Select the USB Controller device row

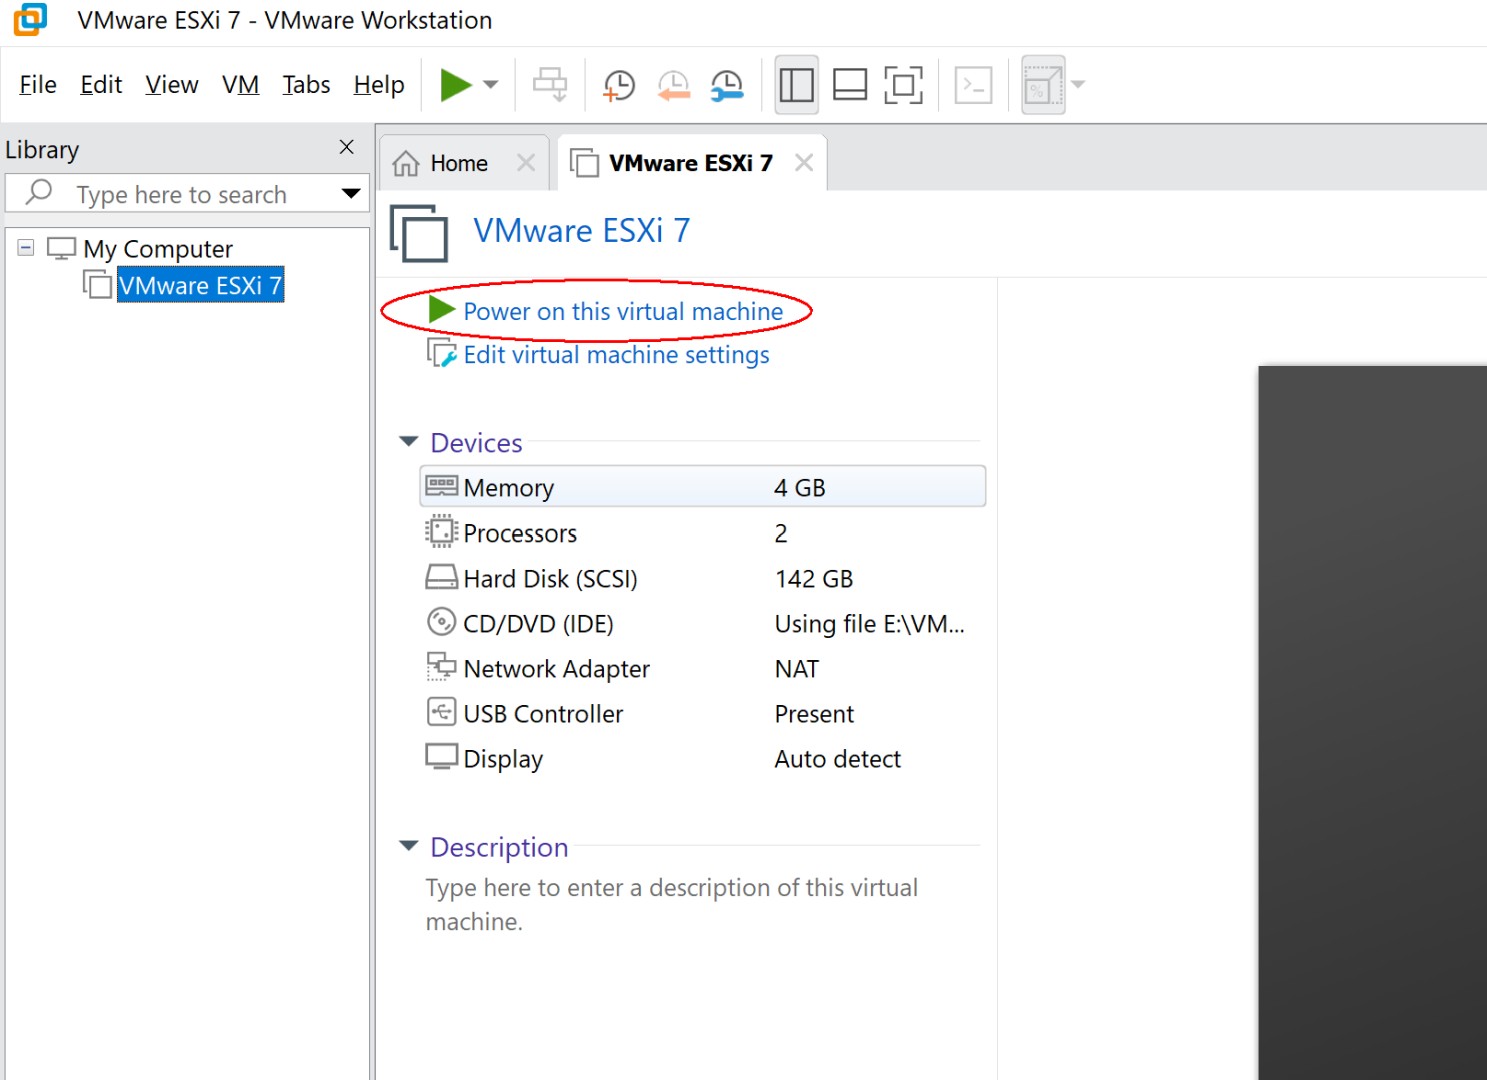coord(702,713)
